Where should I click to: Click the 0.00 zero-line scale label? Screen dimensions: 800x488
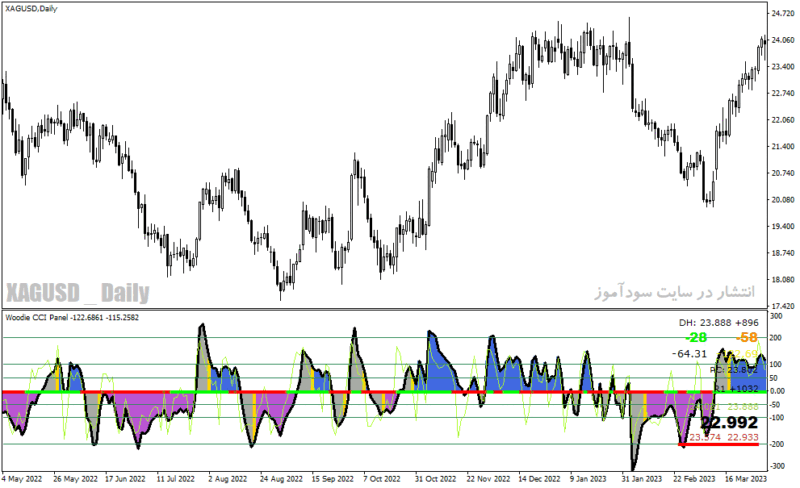point(778,391)
